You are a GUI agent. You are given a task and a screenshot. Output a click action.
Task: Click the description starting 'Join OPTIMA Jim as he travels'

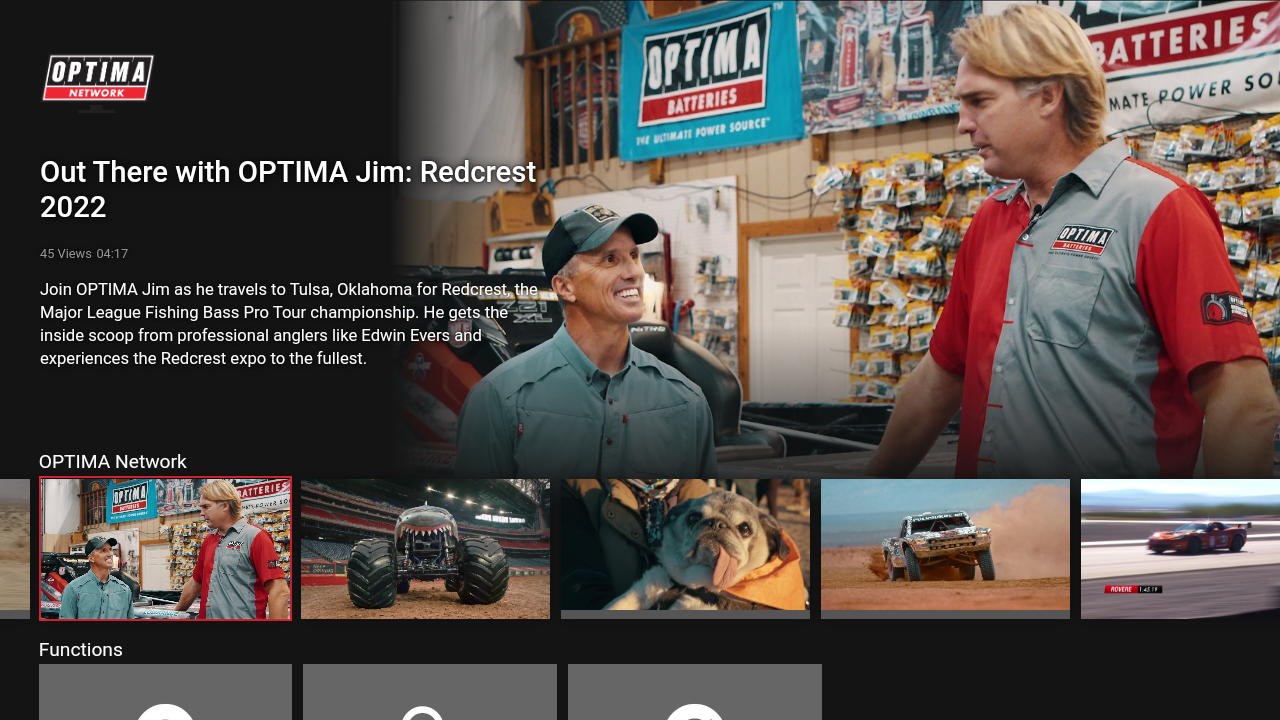point(289,323)
